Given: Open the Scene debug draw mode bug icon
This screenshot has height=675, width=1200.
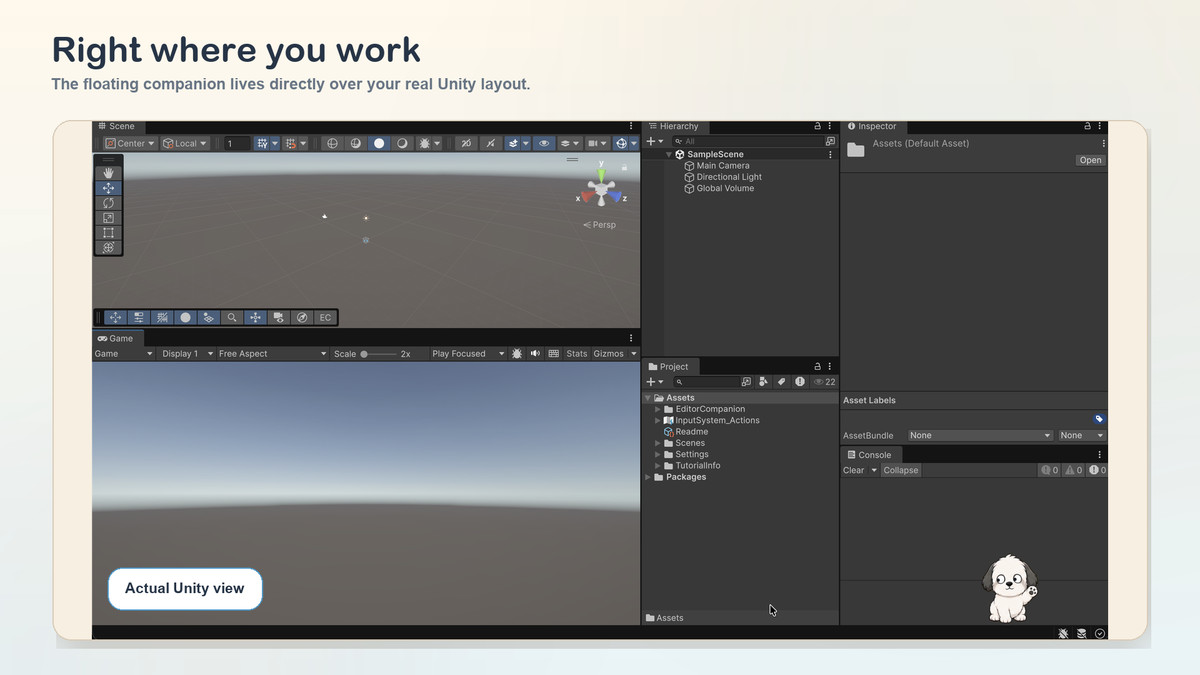Looking at the screenshot, I should coord(424,143).
